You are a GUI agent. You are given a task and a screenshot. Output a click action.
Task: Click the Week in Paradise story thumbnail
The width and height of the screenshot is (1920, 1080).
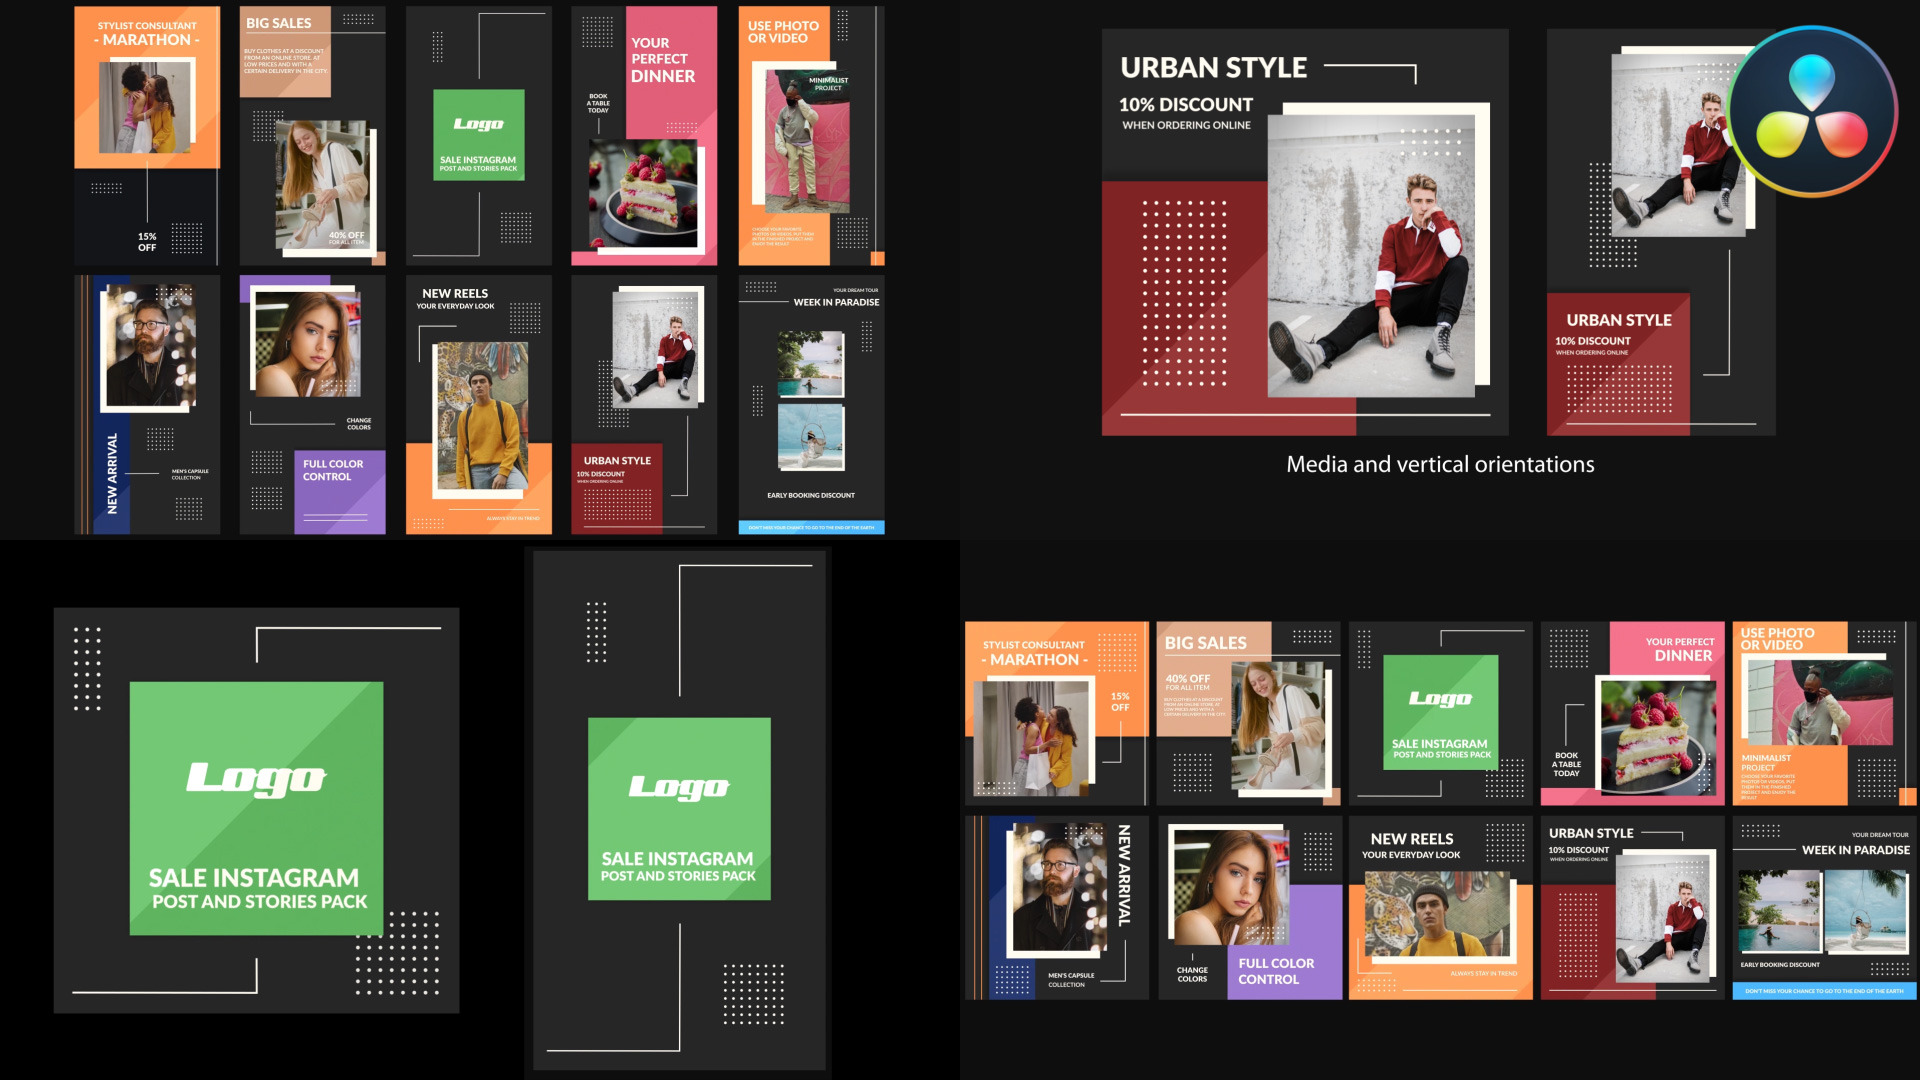click(811, 404)
